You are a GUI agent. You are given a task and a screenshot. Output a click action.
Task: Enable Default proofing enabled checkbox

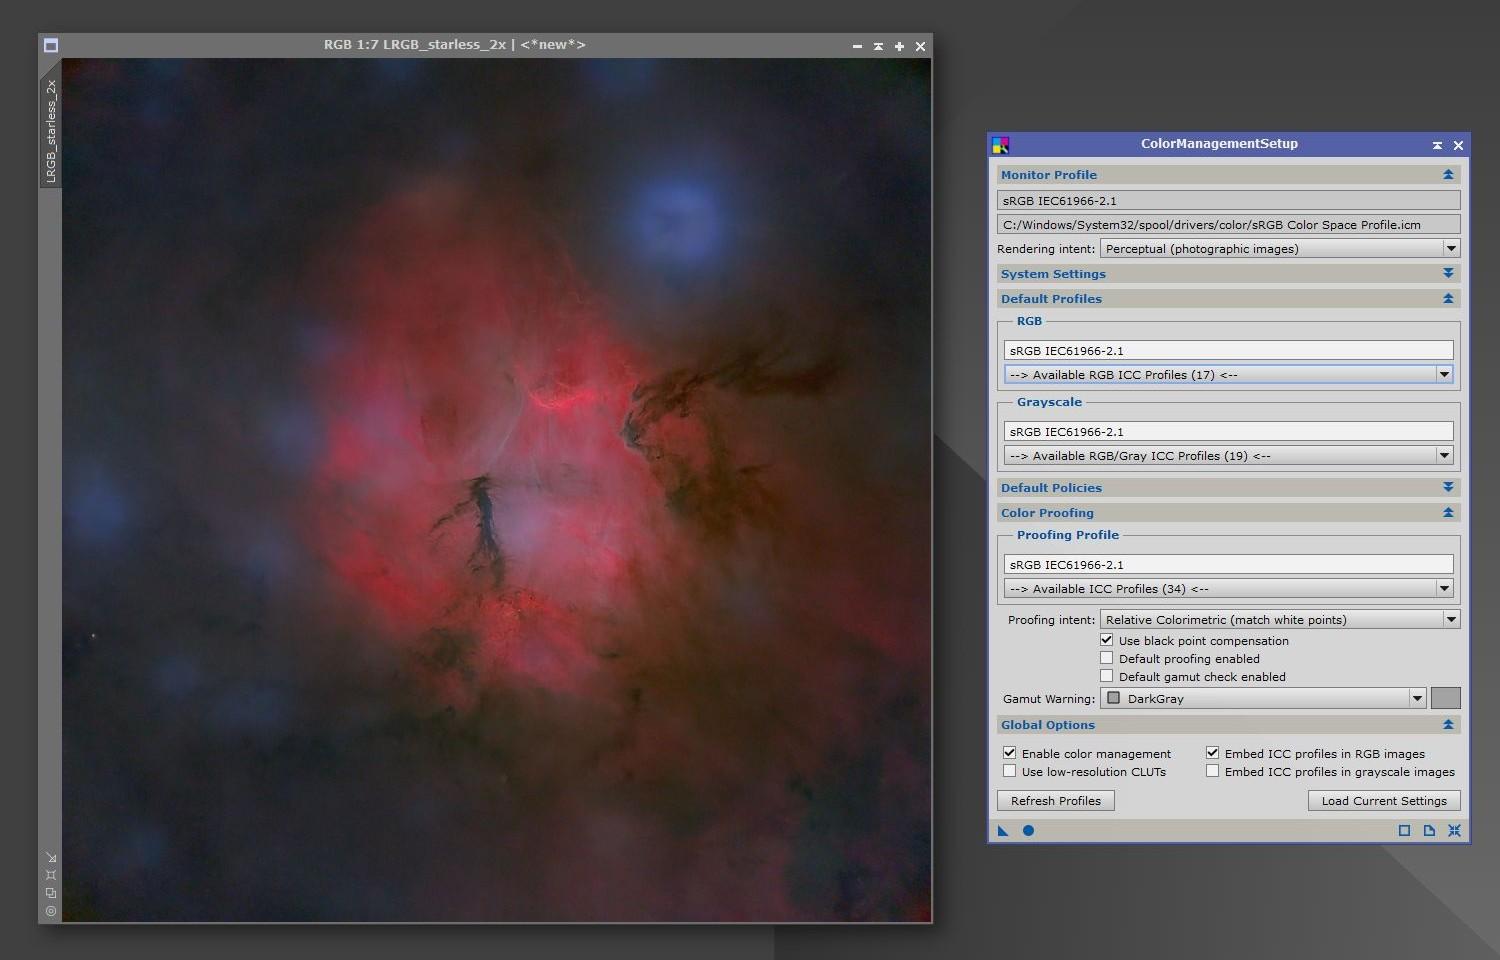1107,658
